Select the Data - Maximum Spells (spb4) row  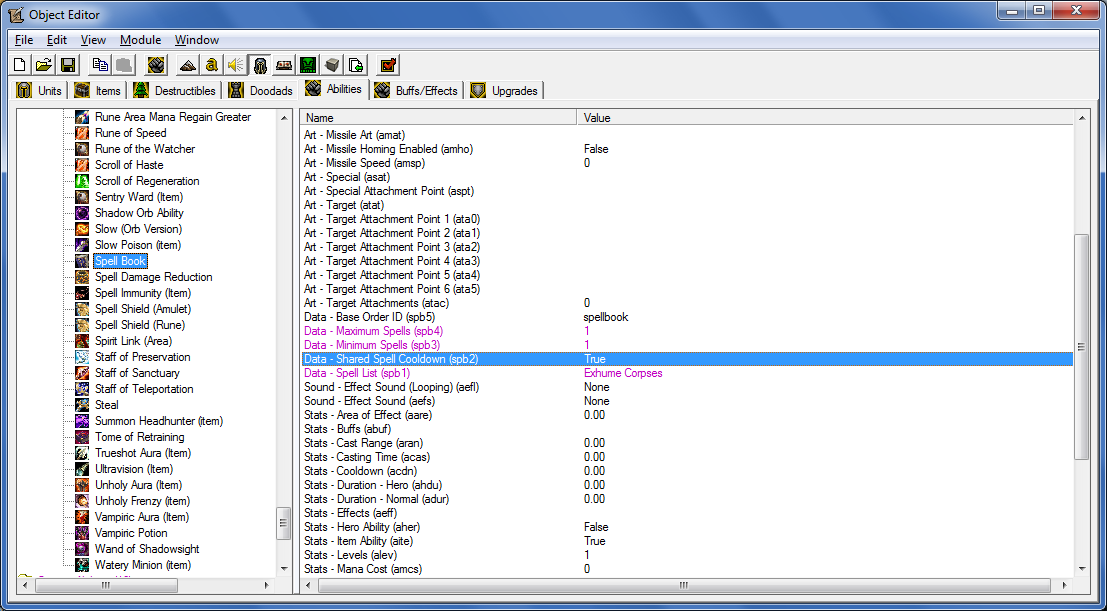point(686,331)
